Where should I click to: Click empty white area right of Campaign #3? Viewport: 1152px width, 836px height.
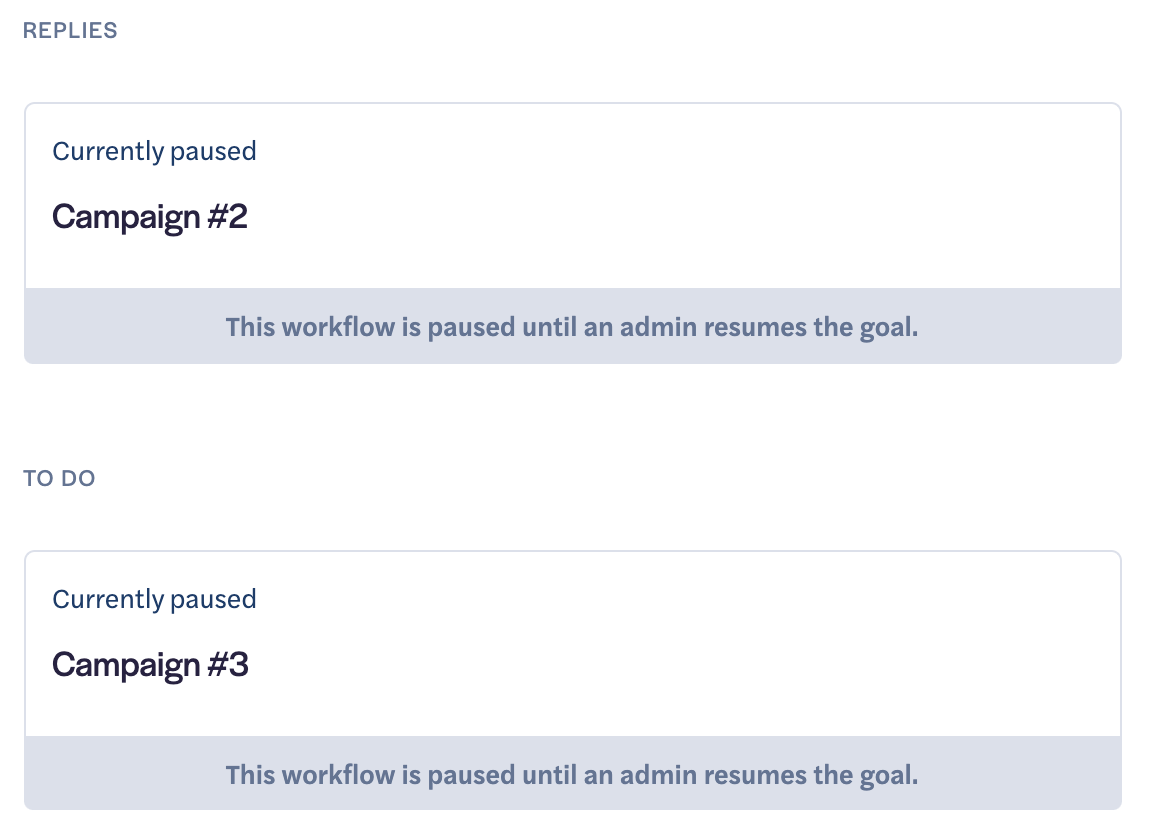(700, 664)
